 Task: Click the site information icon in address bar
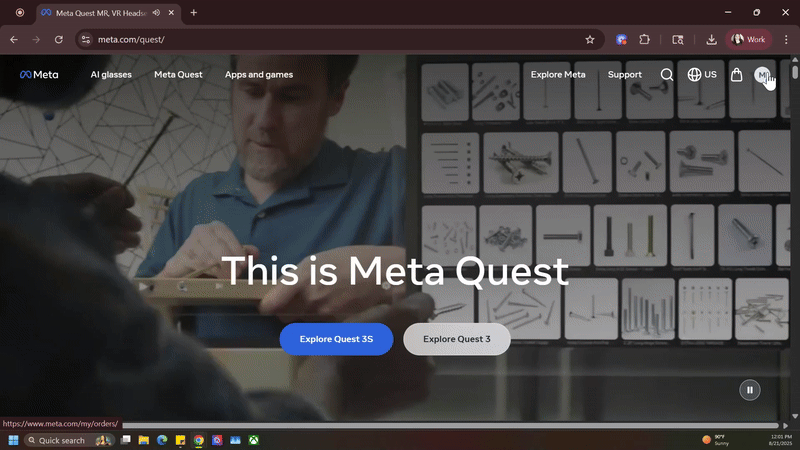click(x=86, y=40)
